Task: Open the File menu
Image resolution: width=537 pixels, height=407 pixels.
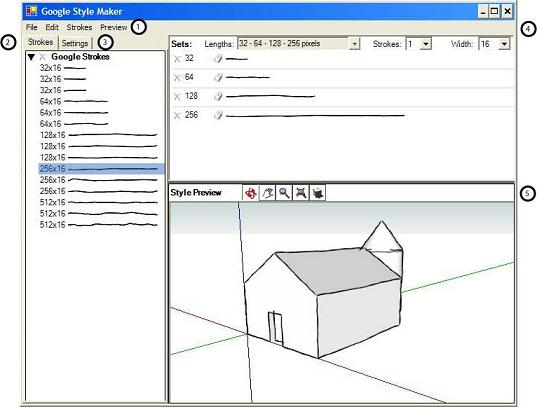Action: click(x=32, y=27)
